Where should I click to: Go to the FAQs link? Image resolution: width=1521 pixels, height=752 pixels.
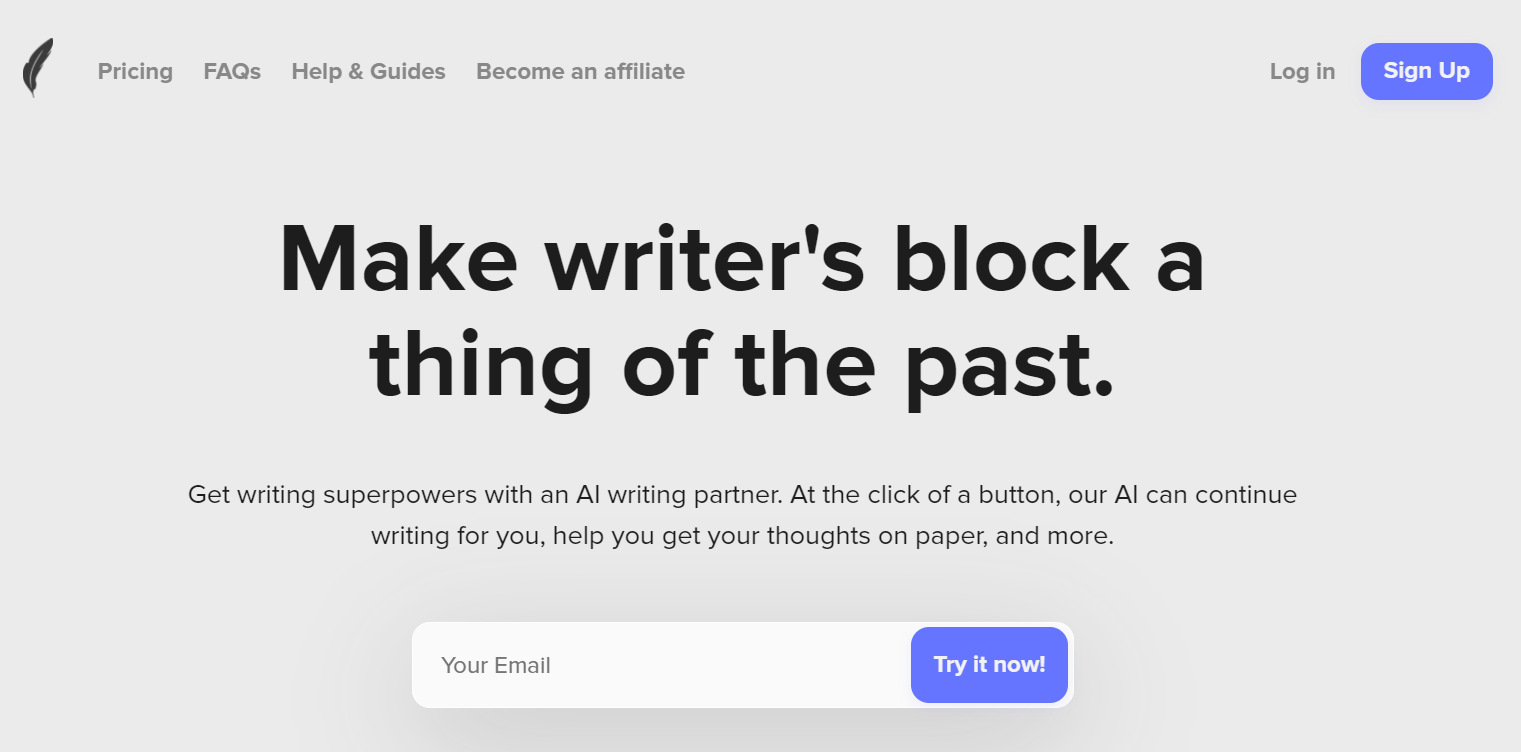[232, 71]
